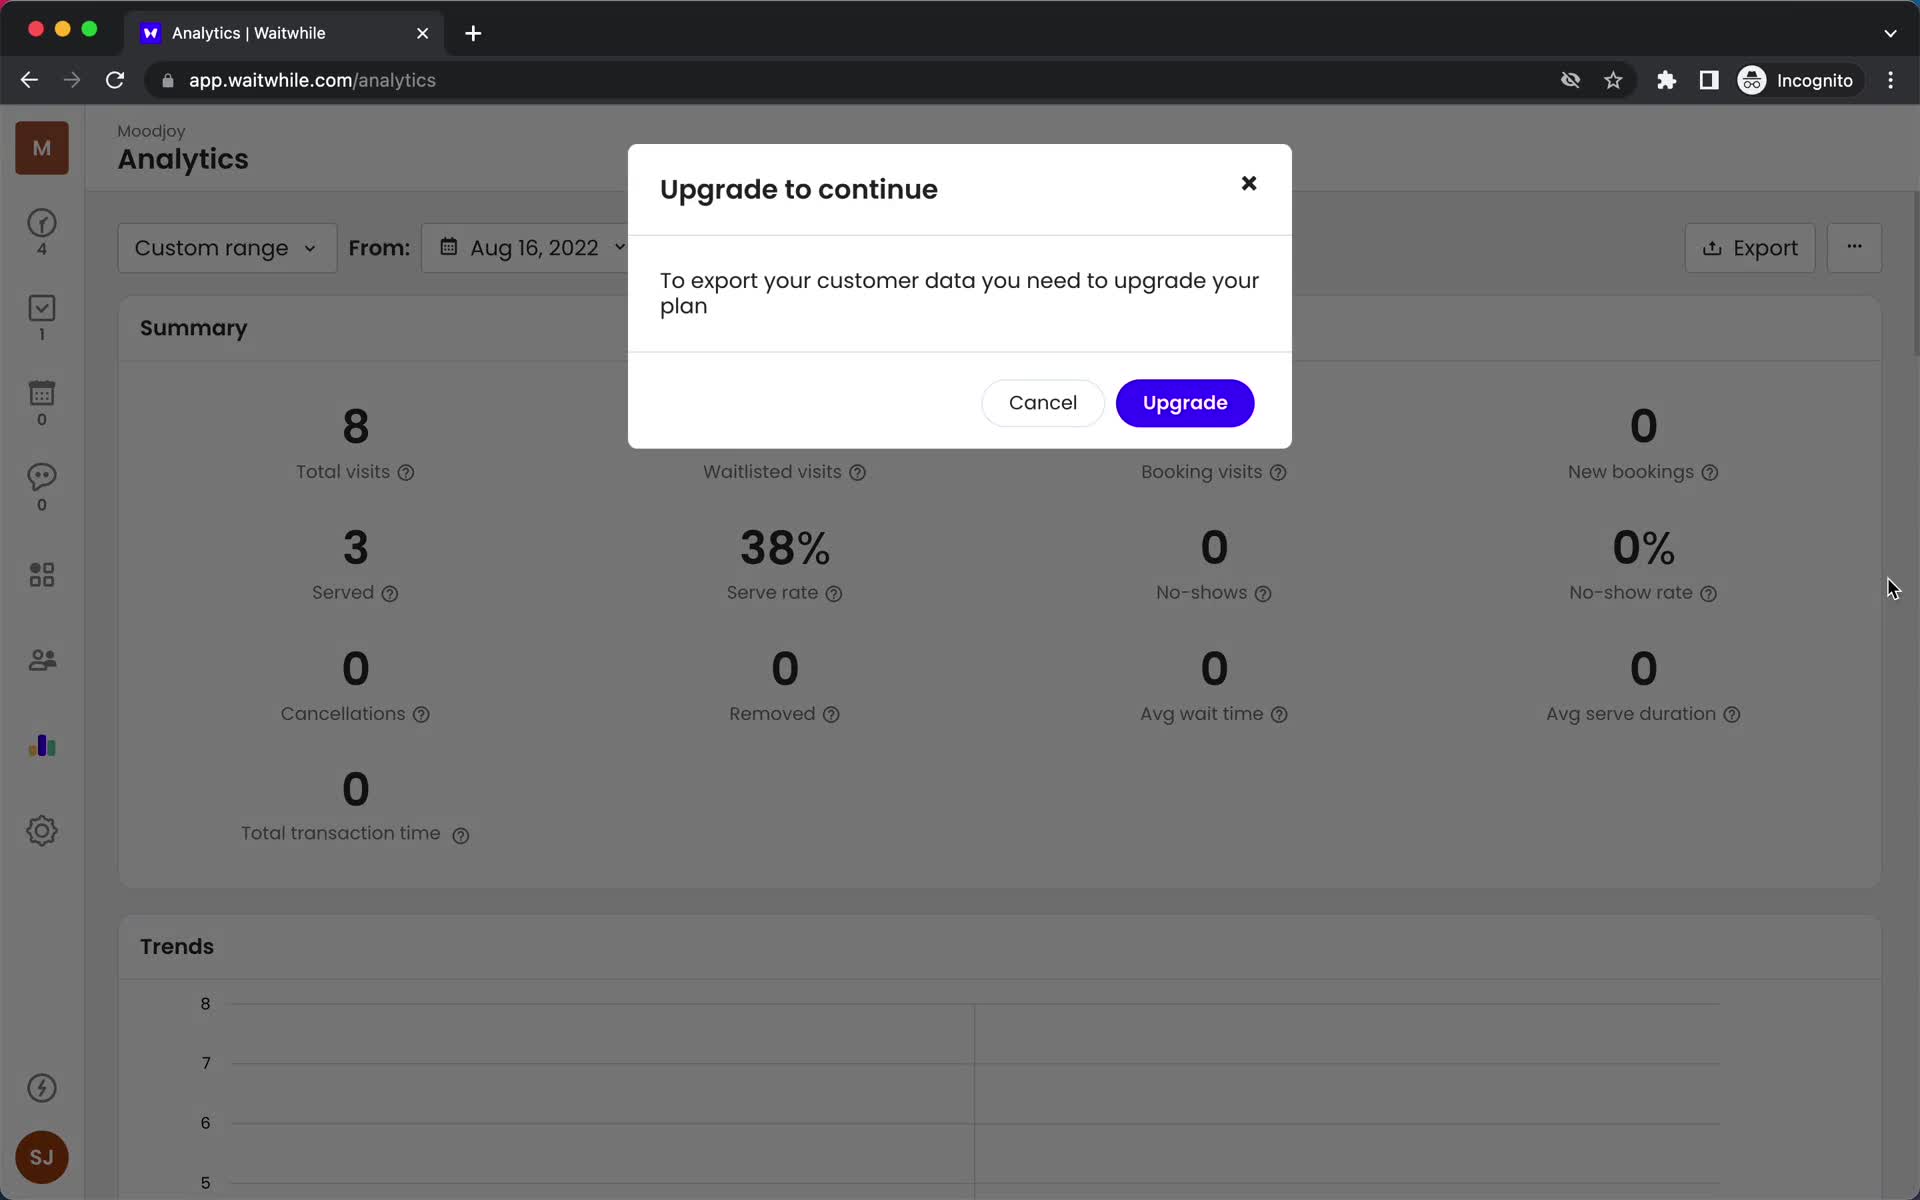Click the Summary section heading
Image resolution: width=1920 pixels, height=1200 pixels.
pos(193,328)
